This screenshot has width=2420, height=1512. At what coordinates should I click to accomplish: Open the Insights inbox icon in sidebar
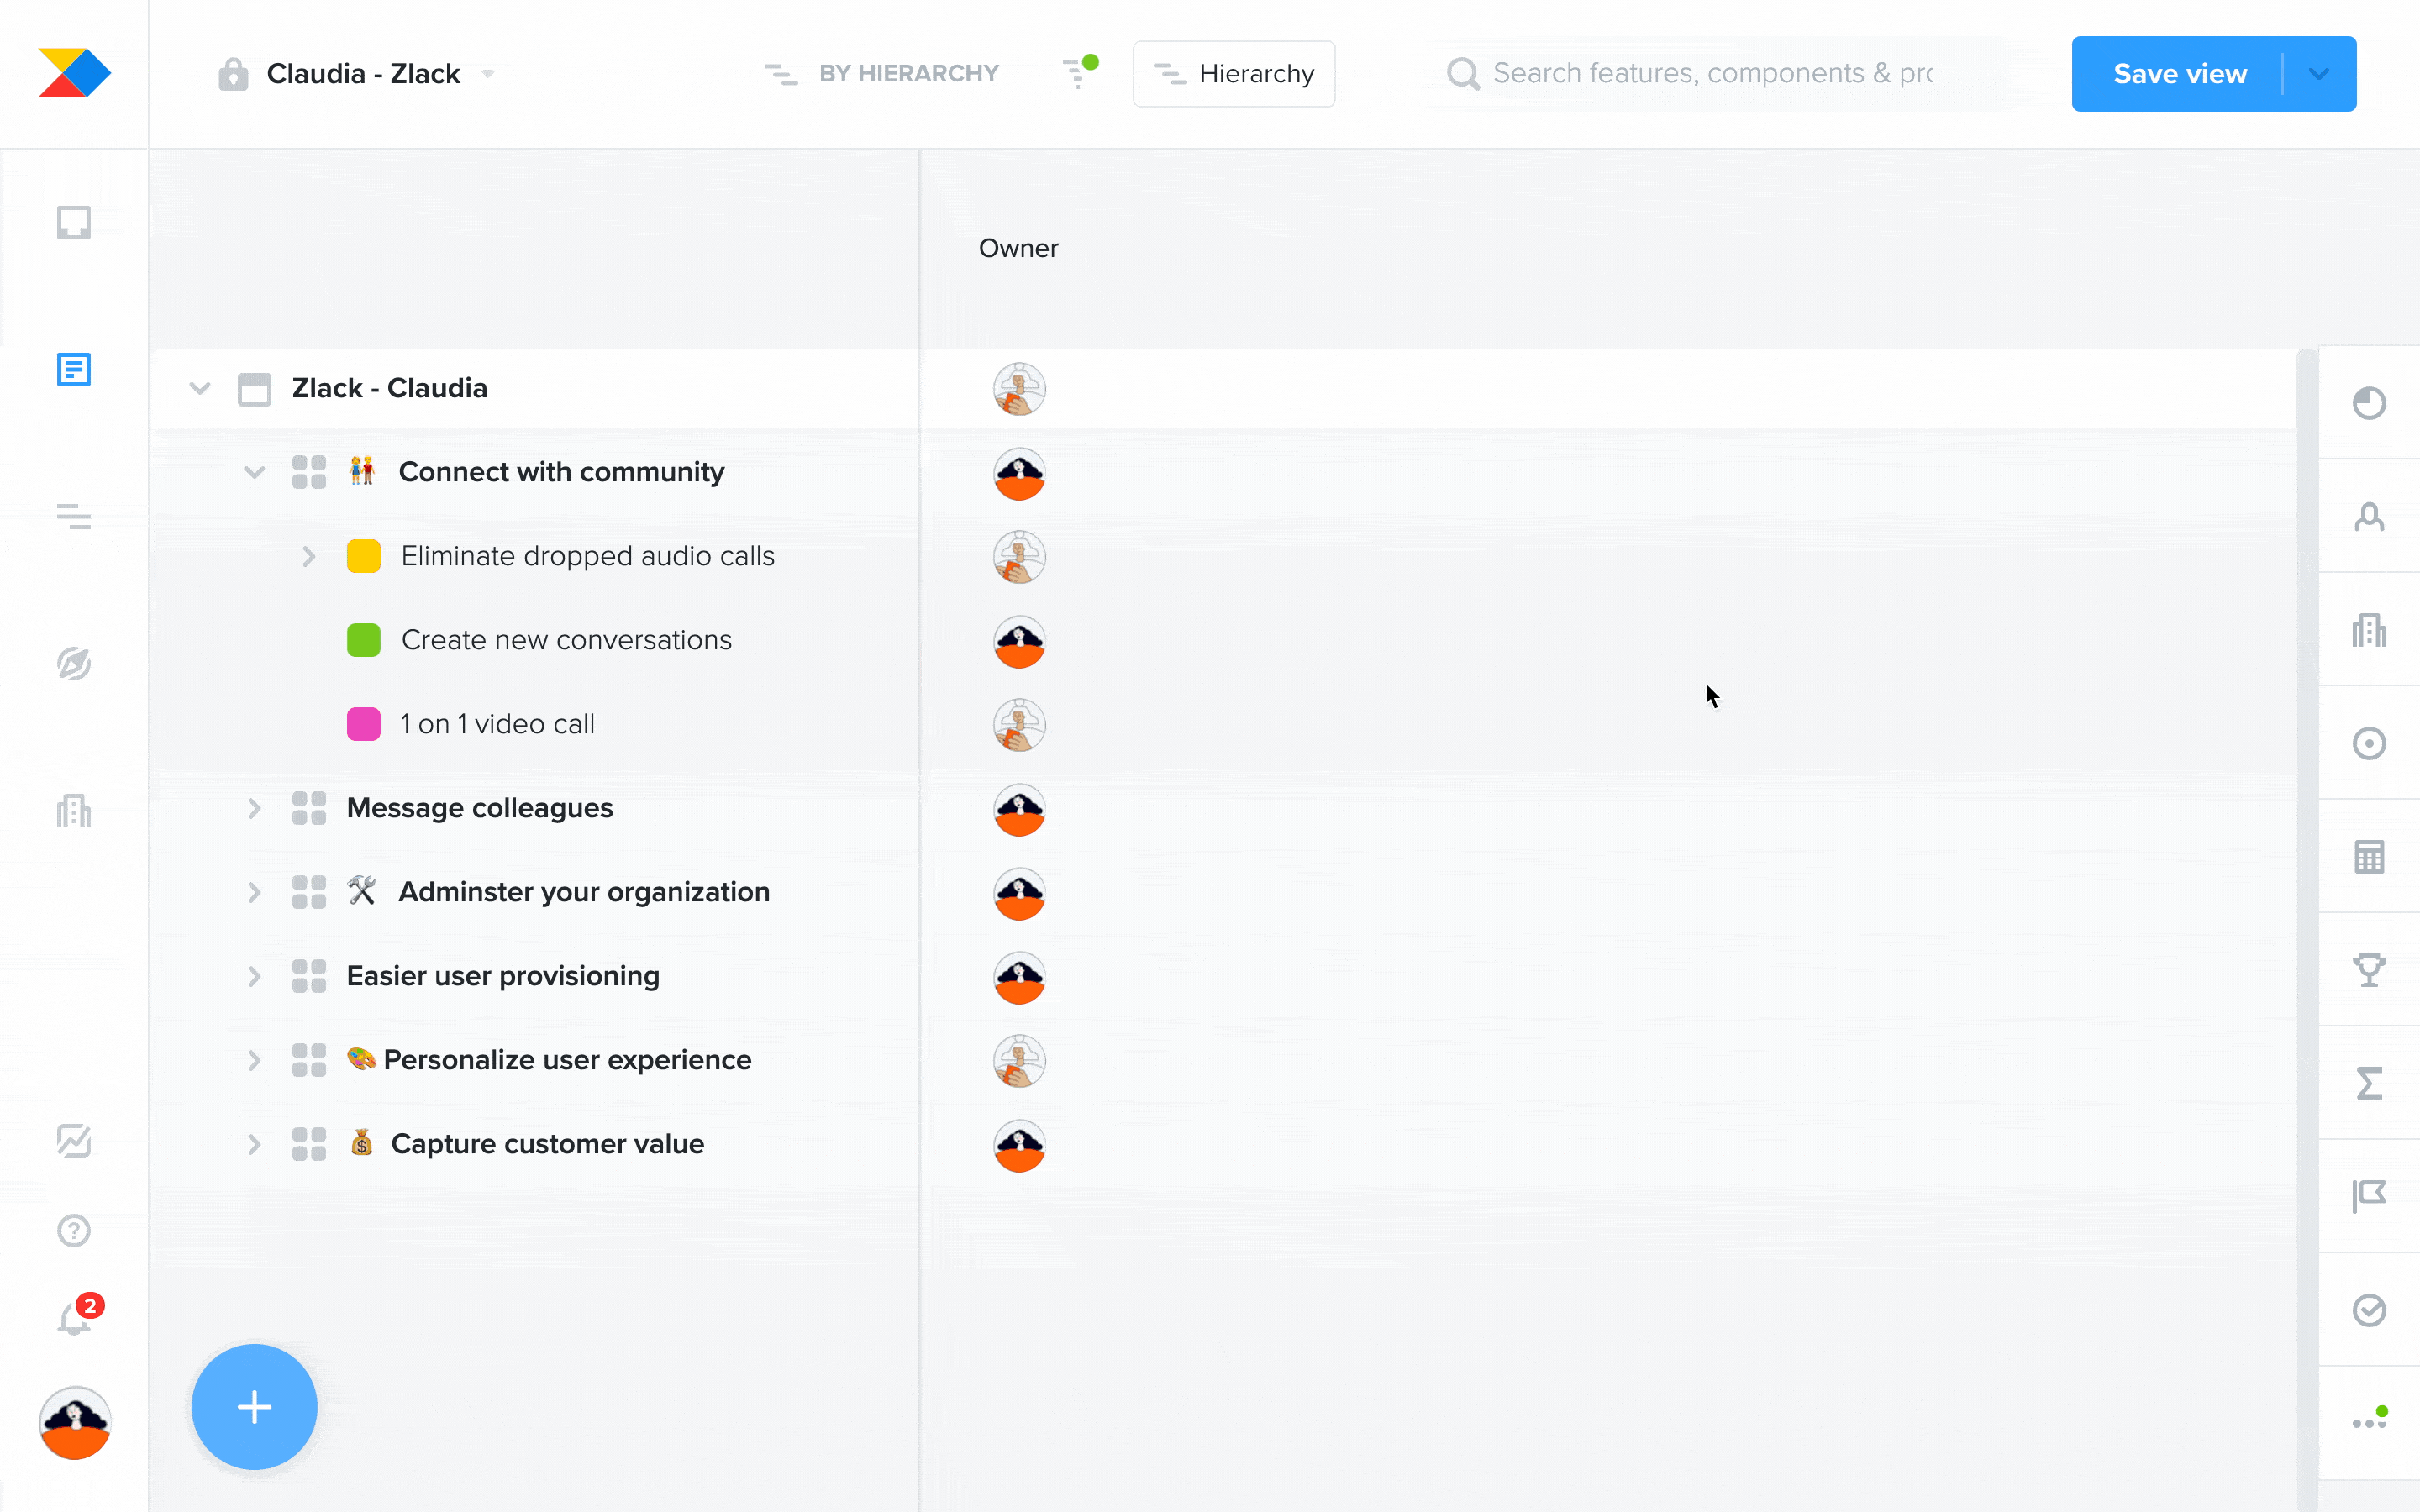click(x=74, y=222)
